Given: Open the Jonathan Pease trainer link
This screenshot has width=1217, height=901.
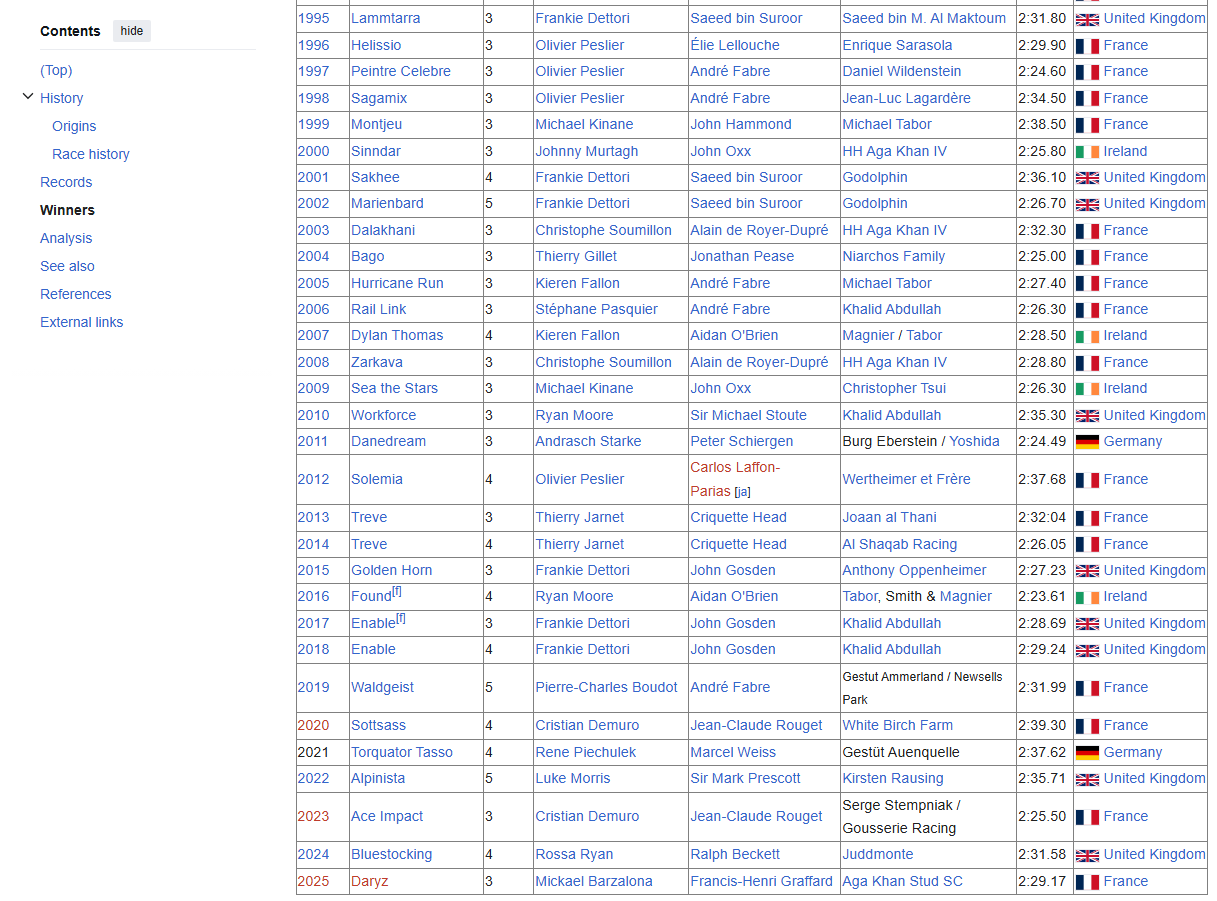Looking at the screenshot, I should (742, 256).
